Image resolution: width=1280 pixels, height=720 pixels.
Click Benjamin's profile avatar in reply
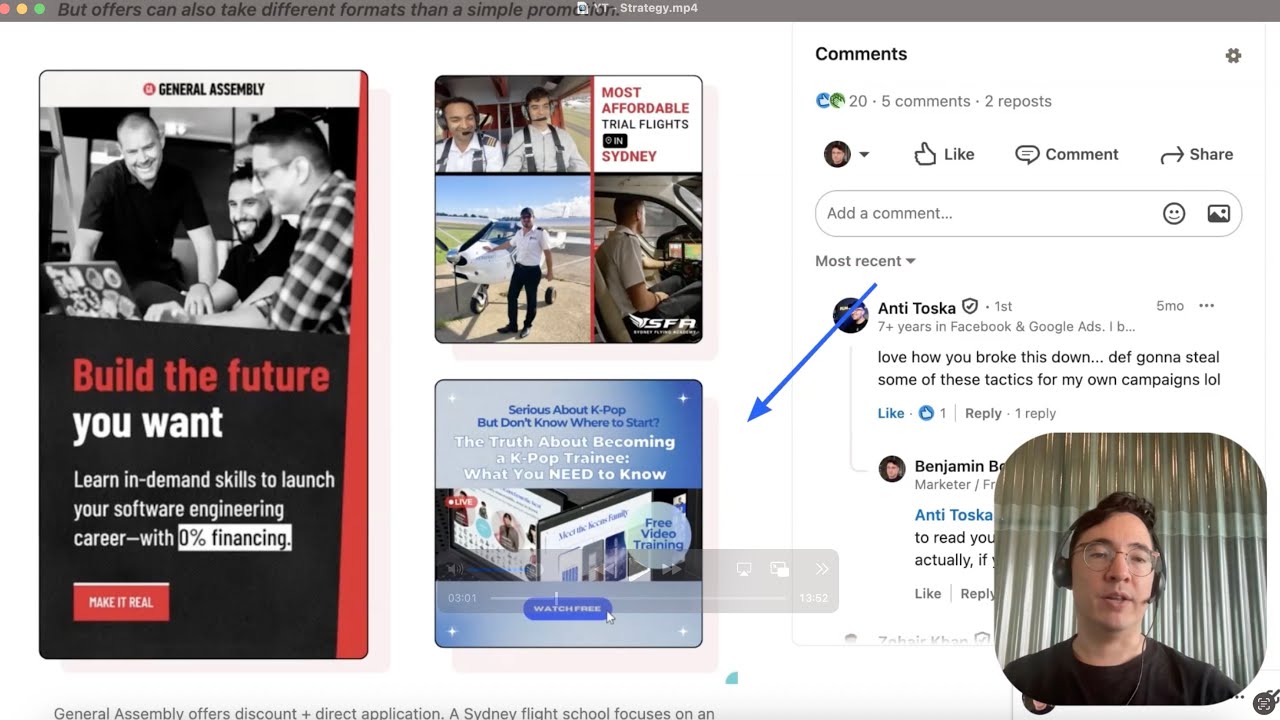[x=892, y=469]
